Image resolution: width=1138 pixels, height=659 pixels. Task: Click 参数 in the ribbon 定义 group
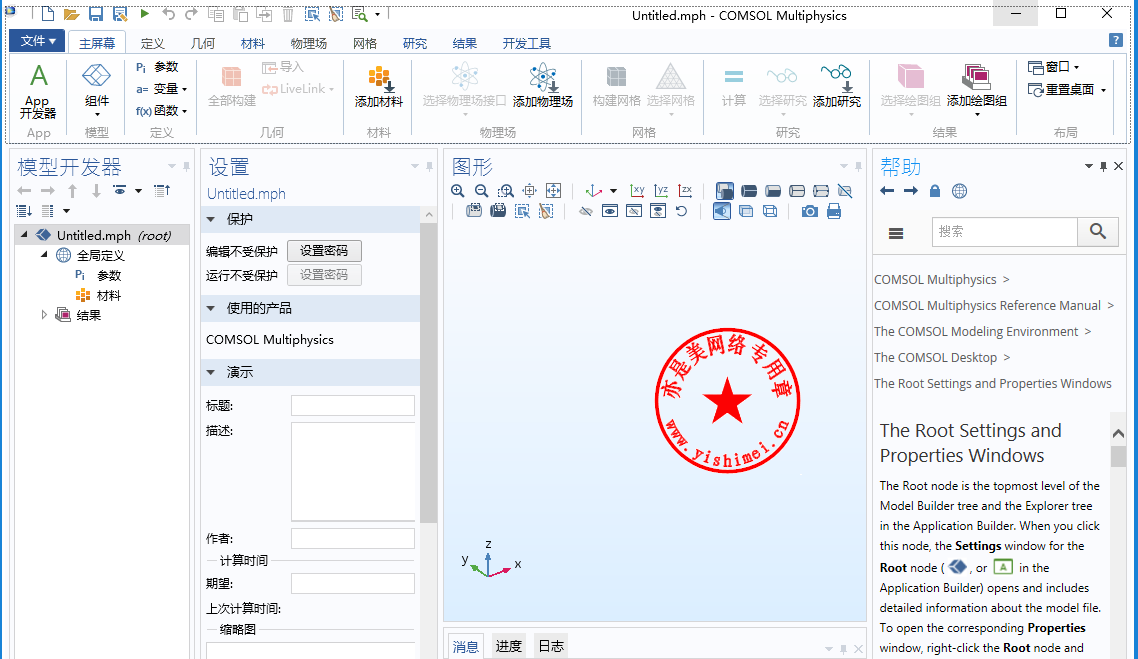[x=157, y=67]
